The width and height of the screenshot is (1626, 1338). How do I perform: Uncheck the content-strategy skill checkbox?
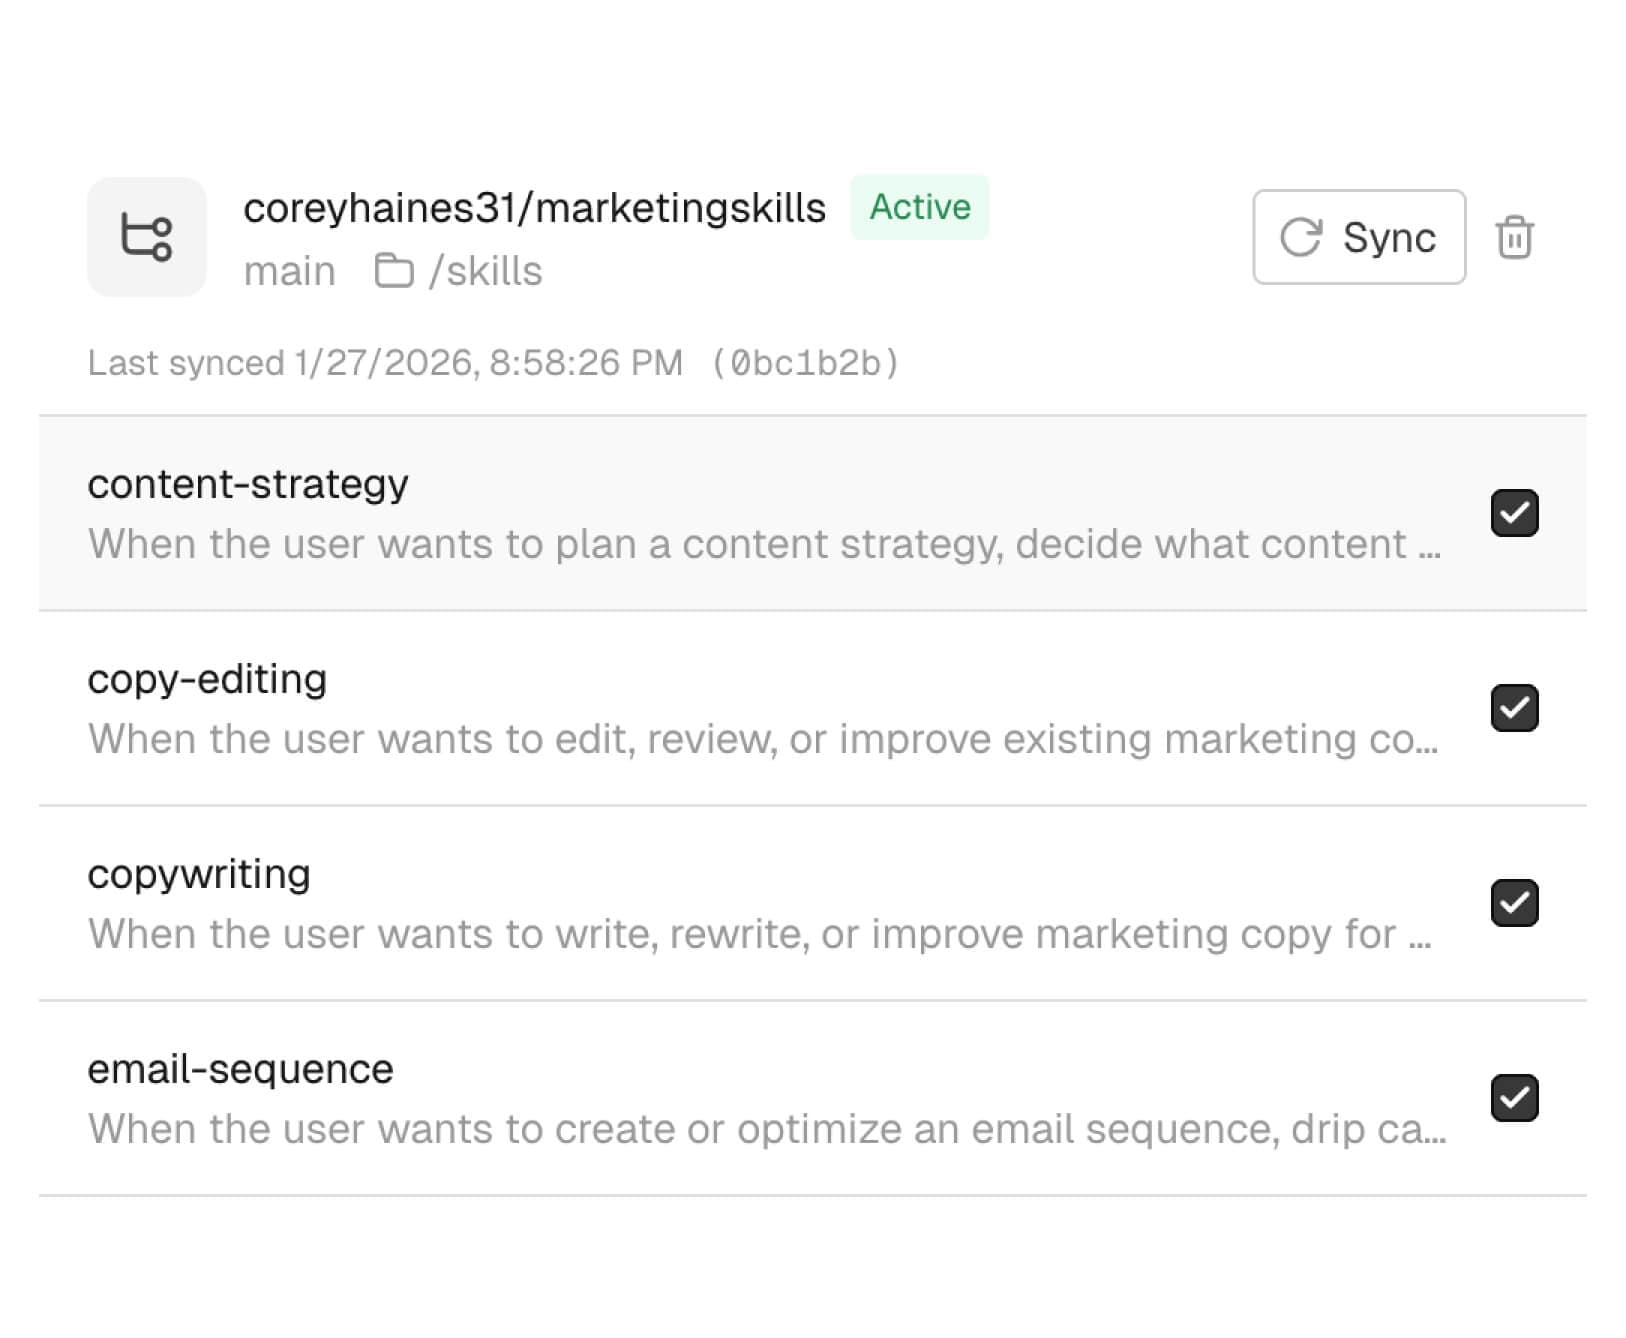(x=1515, y=512)
